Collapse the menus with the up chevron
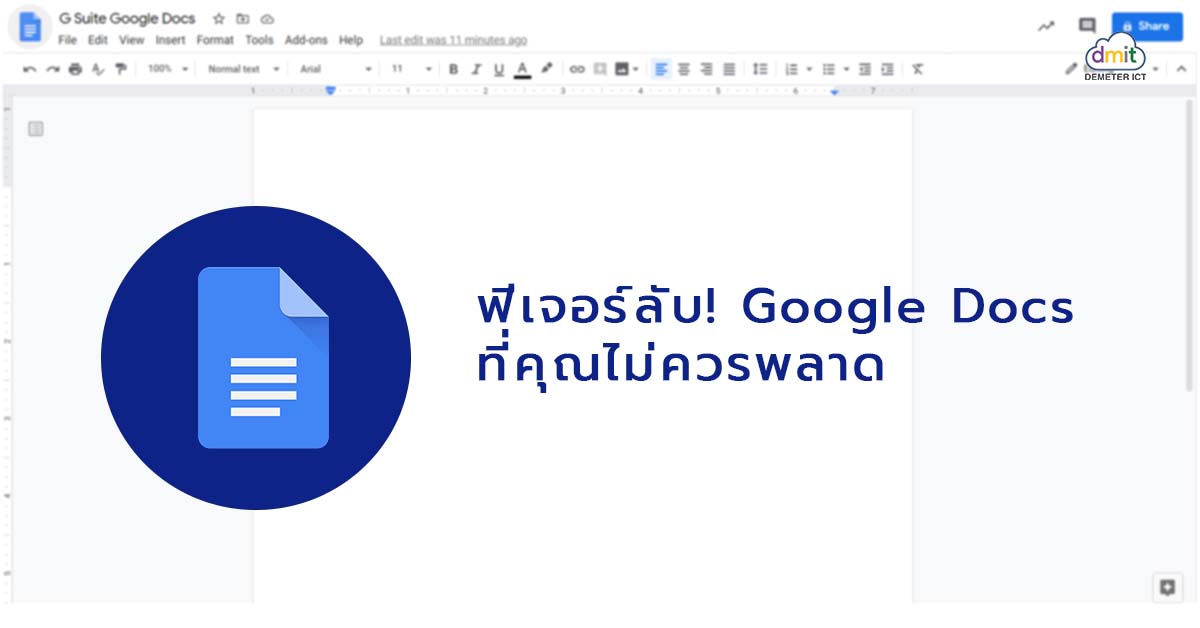The image size is (1200, 628). [1181, 69]
